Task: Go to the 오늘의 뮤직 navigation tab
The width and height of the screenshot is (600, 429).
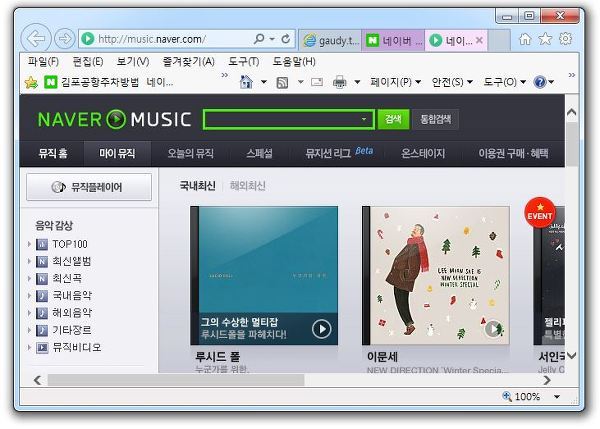Action: pos(191,153)
